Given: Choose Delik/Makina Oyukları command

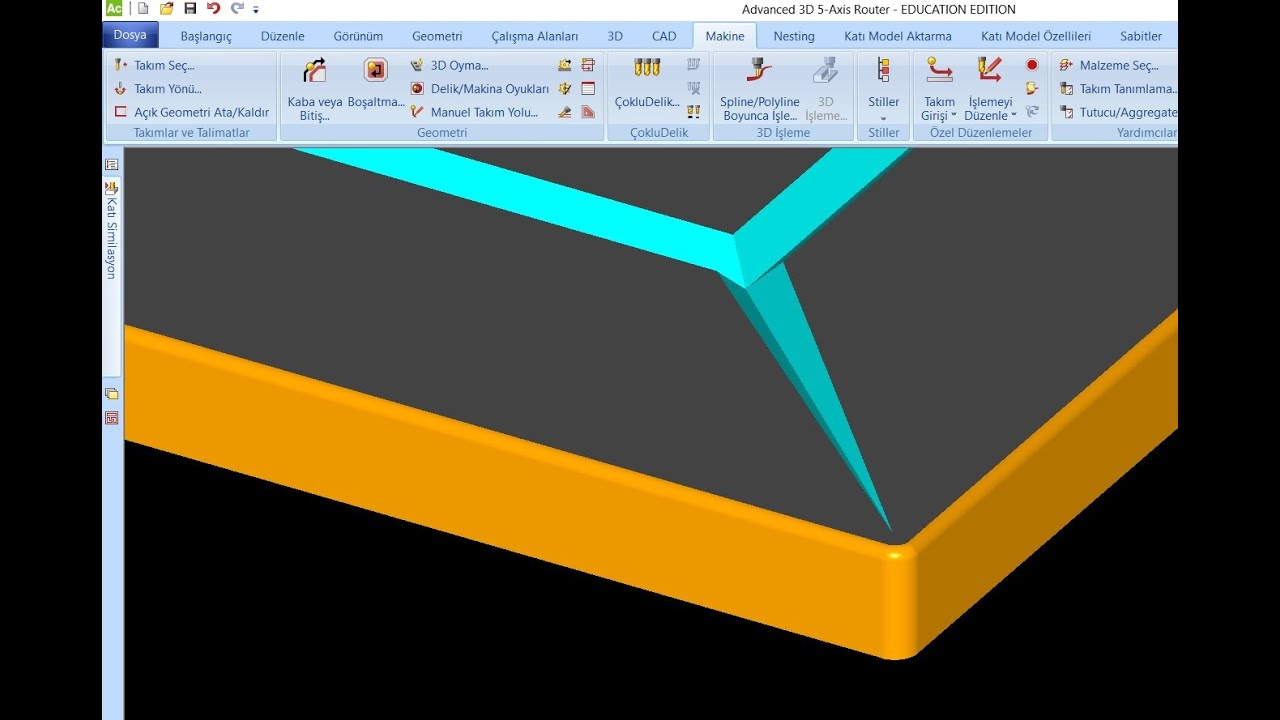Looking at the screenshot, I should coord(480,88).
